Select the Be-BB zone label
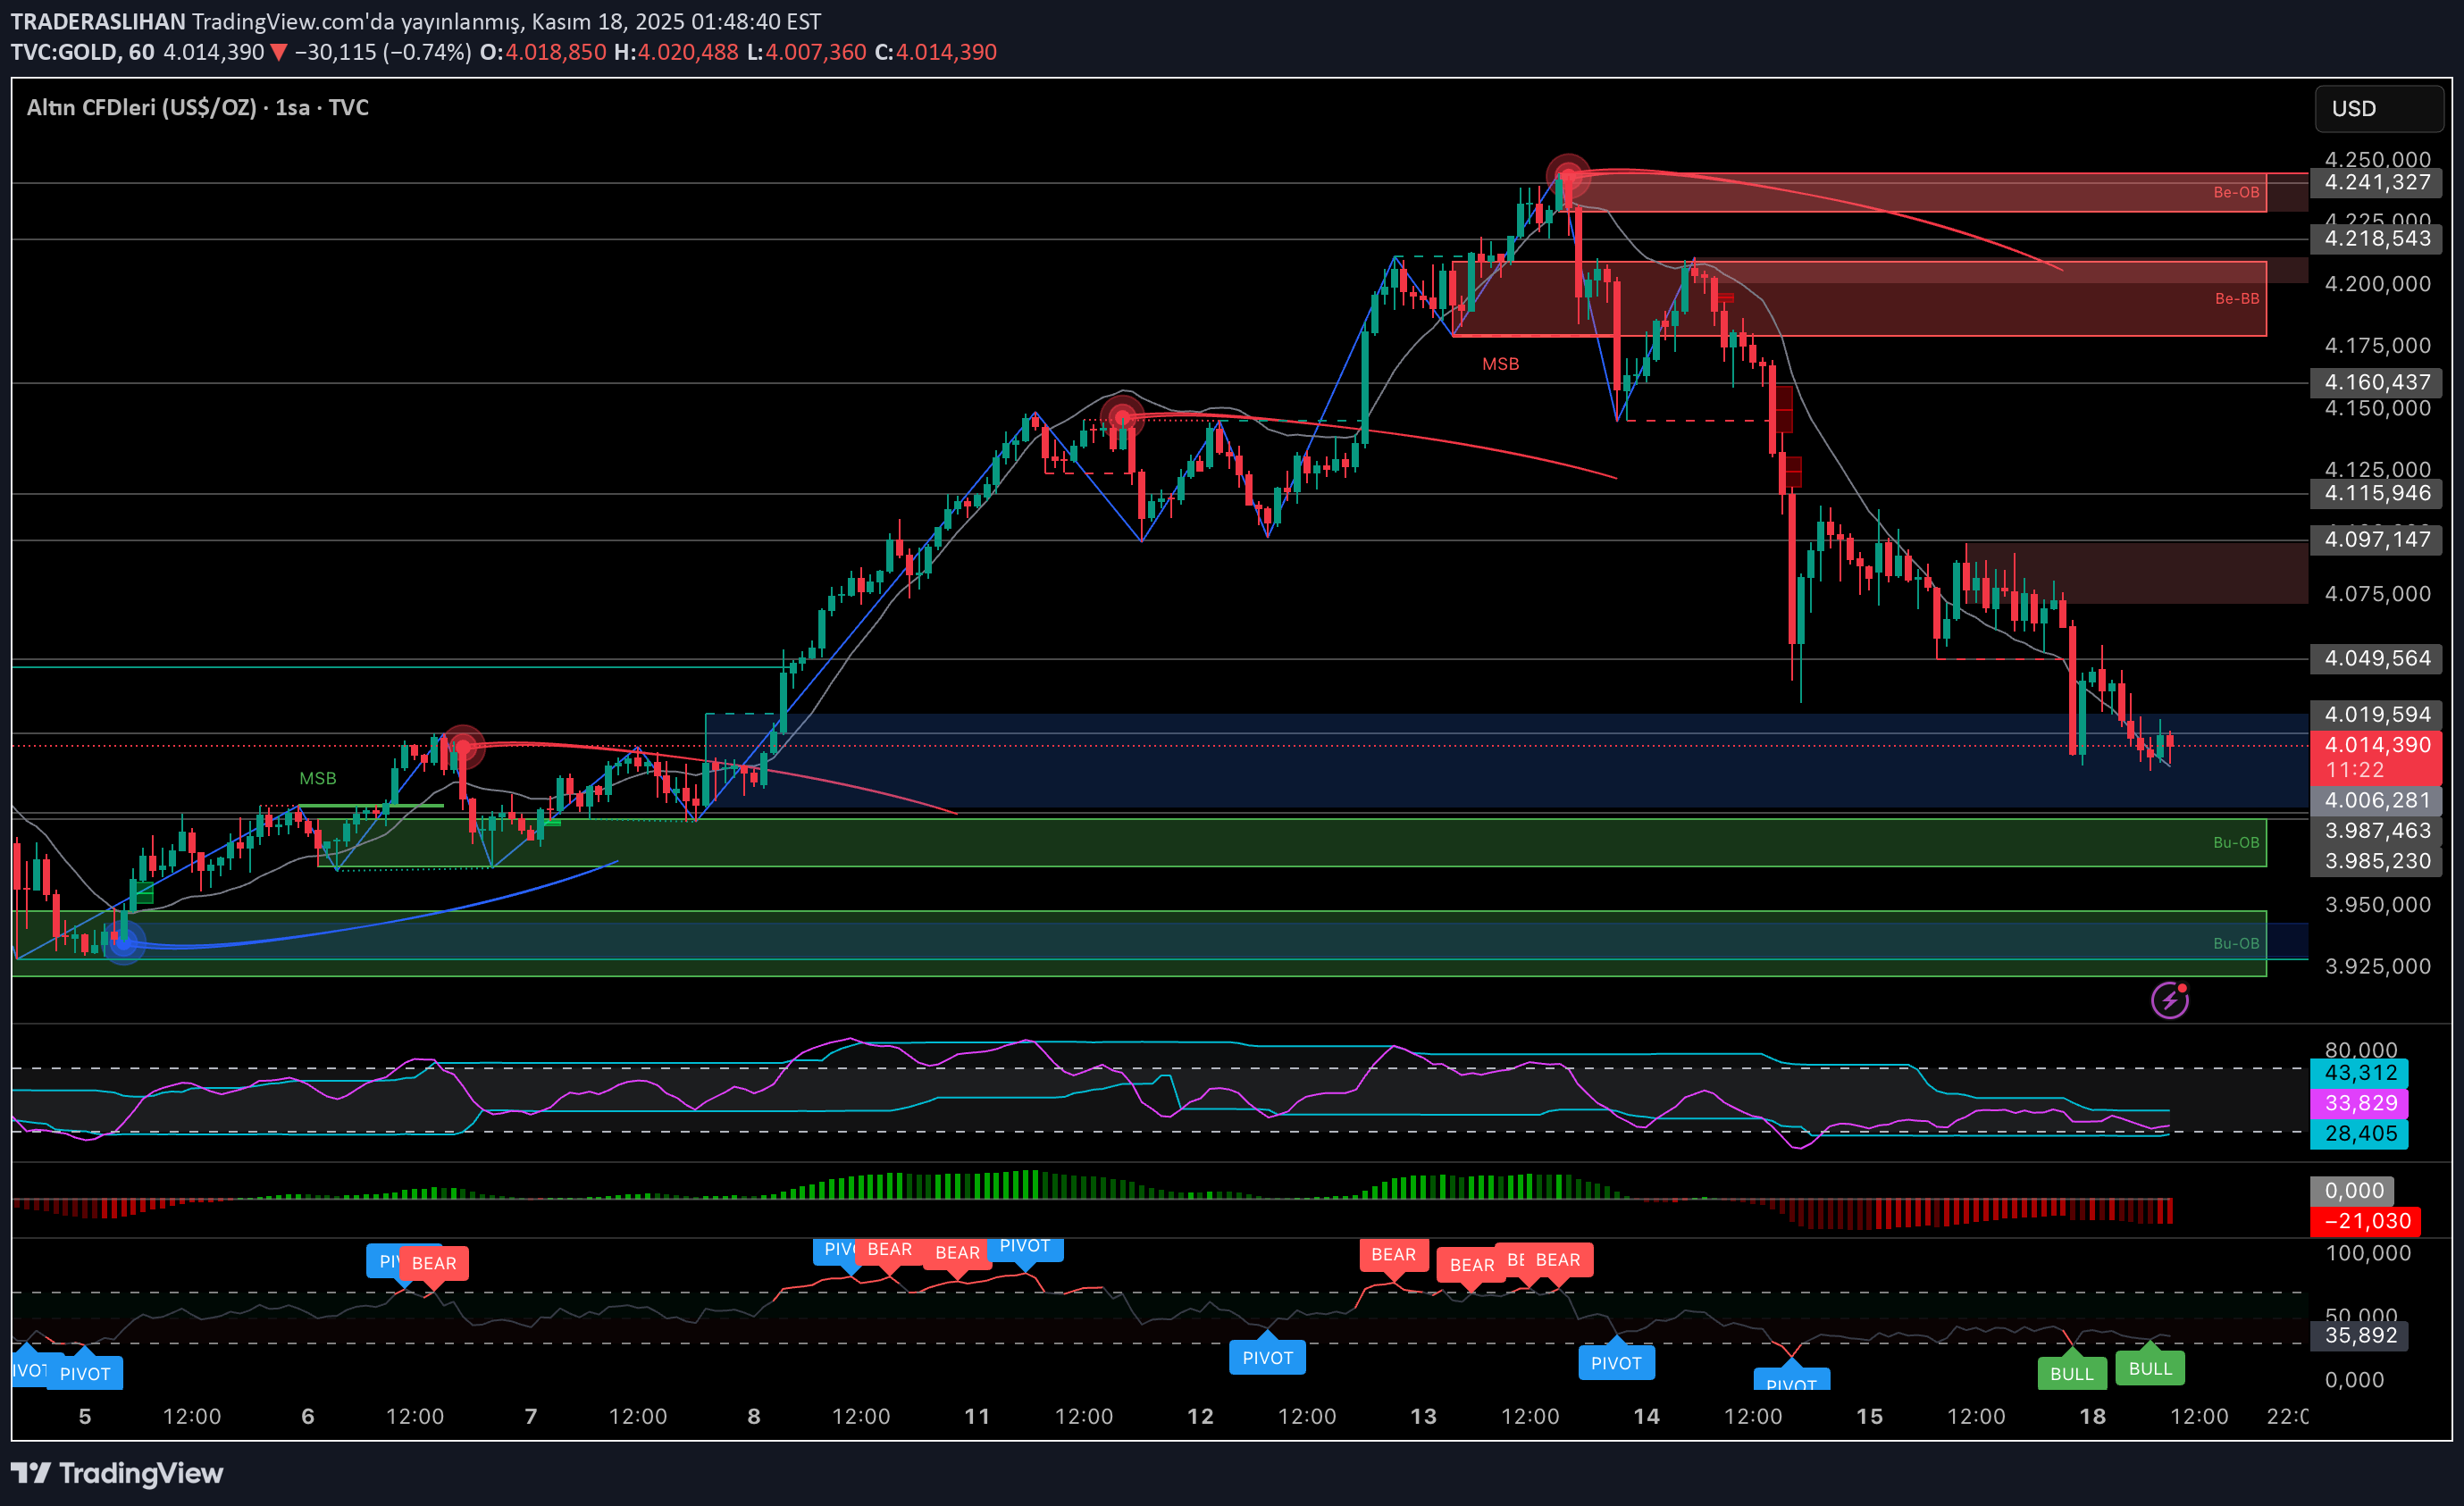This screenshot has height=1506, width=2464. pyautogui.click(x=2236, y=298)
